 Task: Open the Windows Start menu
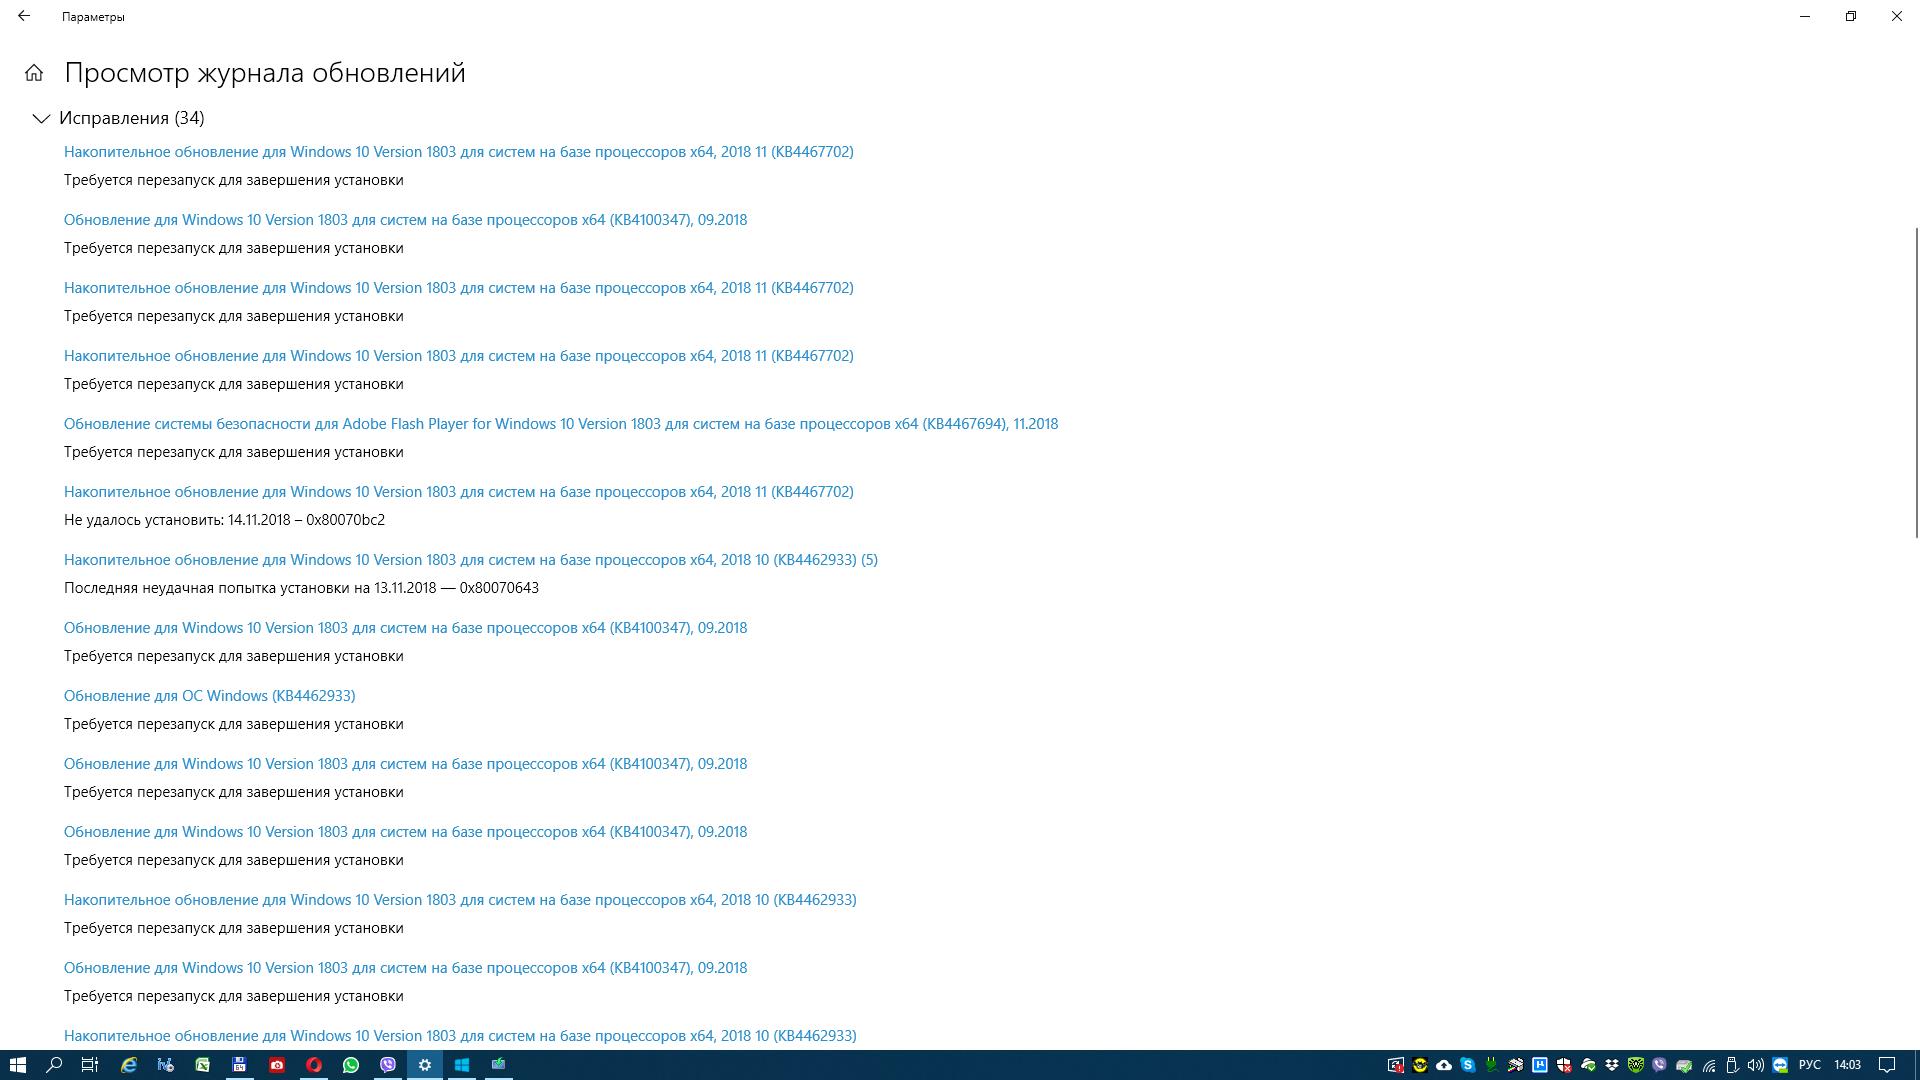18,1065
